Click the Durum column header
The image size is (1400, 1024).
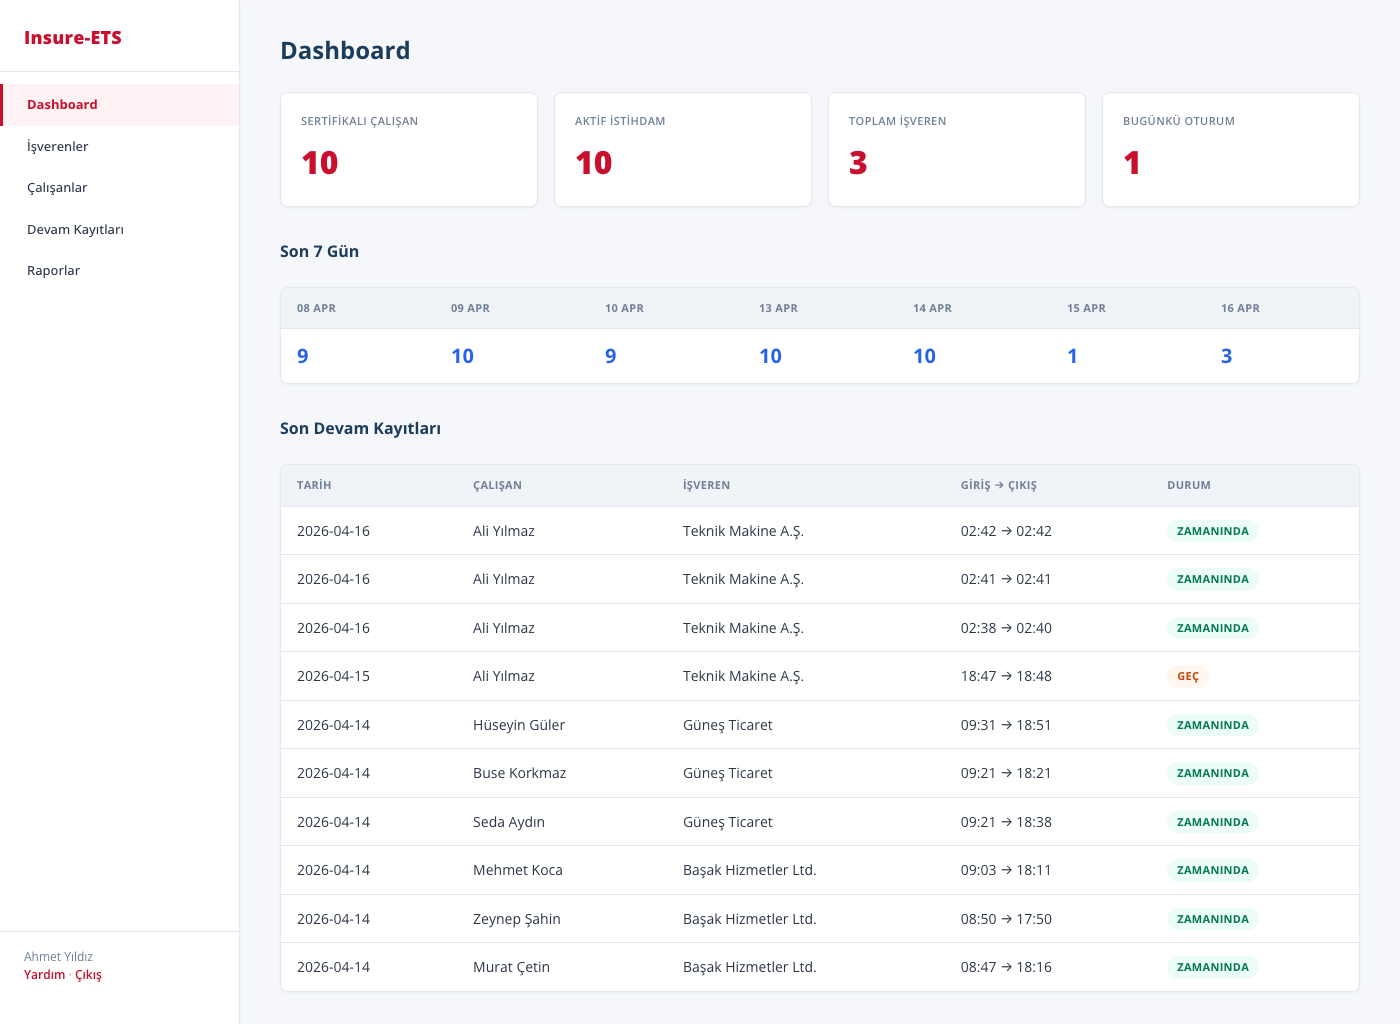tap(1188, 486)
